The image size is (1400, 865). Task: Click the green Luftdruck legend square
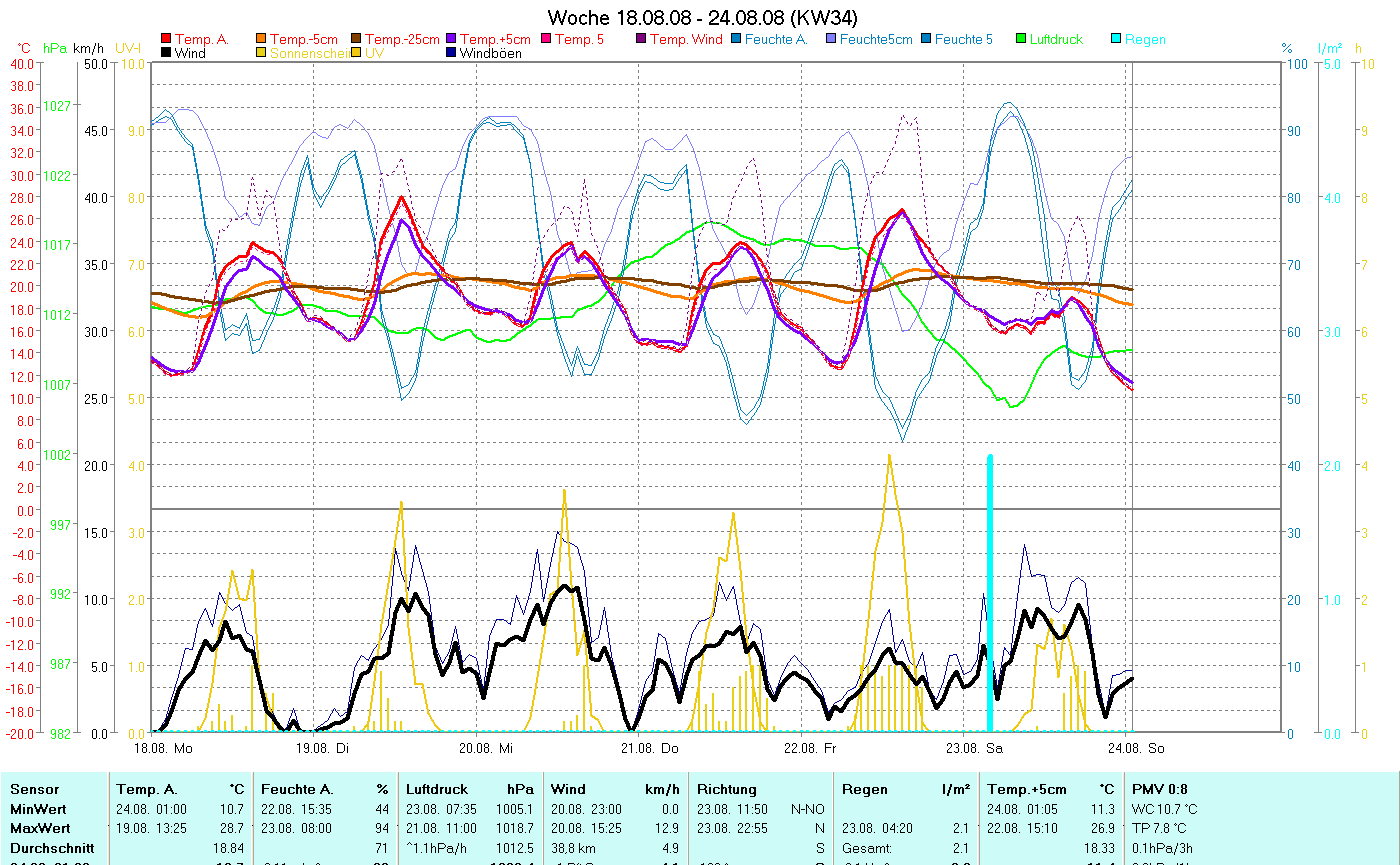click(1021, 40)
